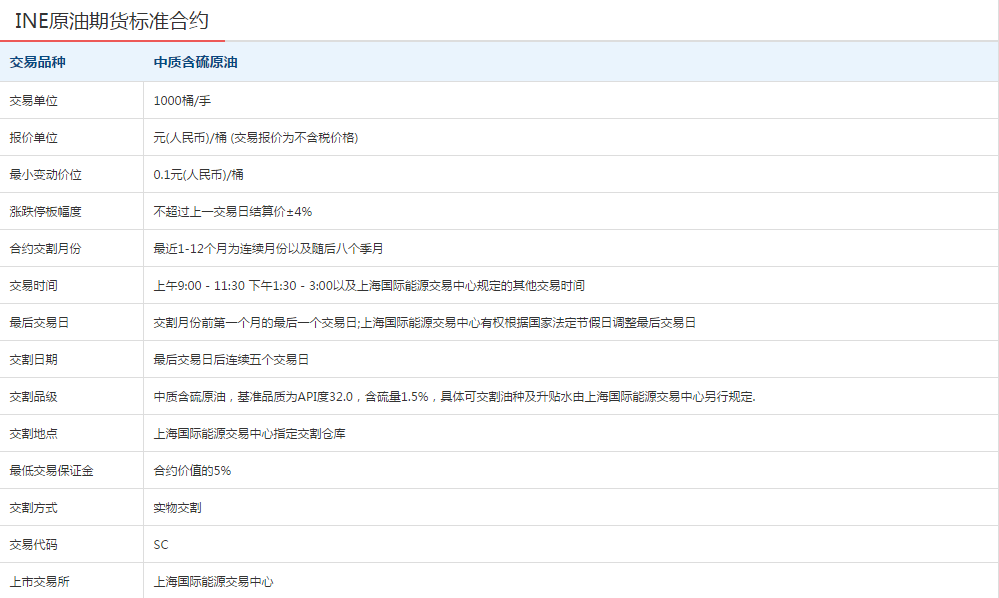999x598 pixels.
Task: Click the 交易时间 label
Action: pyautogui.click(x=33, y=285)
